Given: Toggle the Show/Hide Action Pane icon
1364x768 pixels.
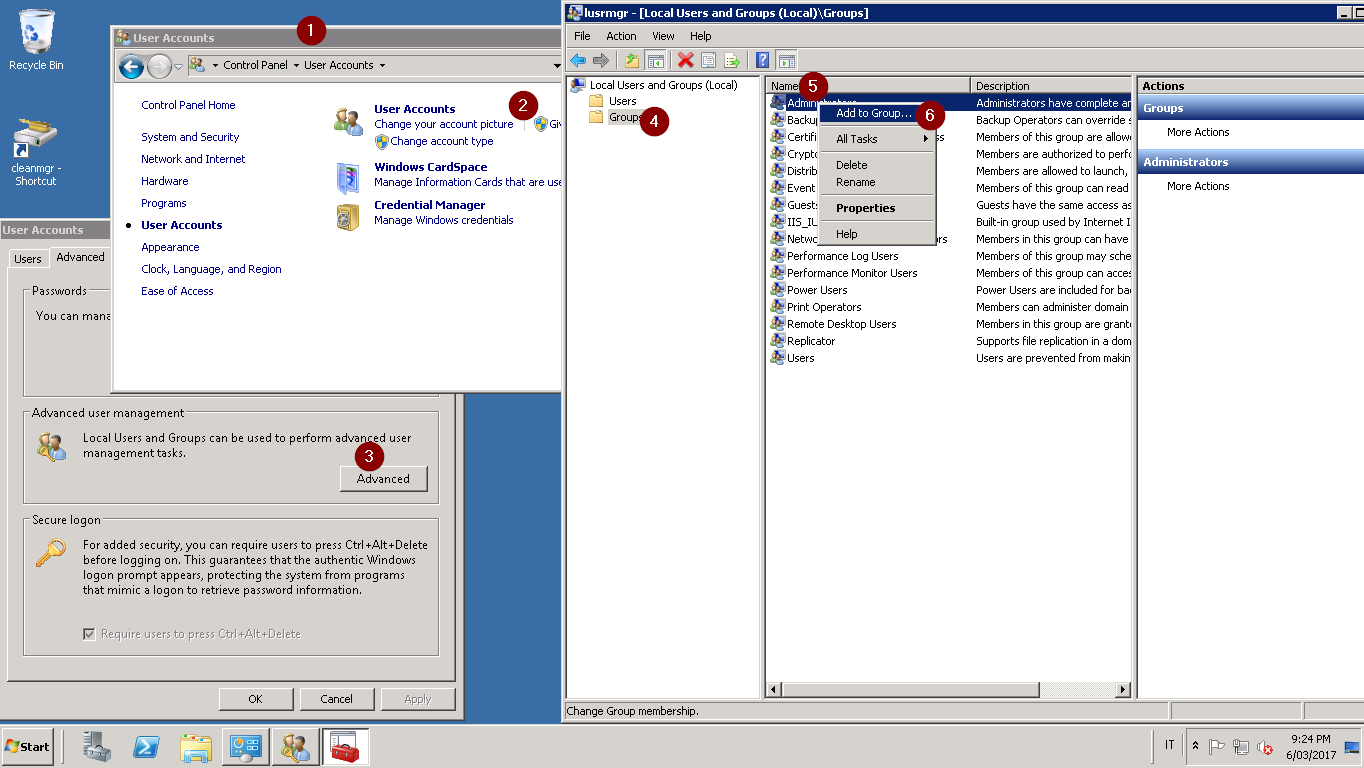Looking at the screenshot, I should click(786, 60).
